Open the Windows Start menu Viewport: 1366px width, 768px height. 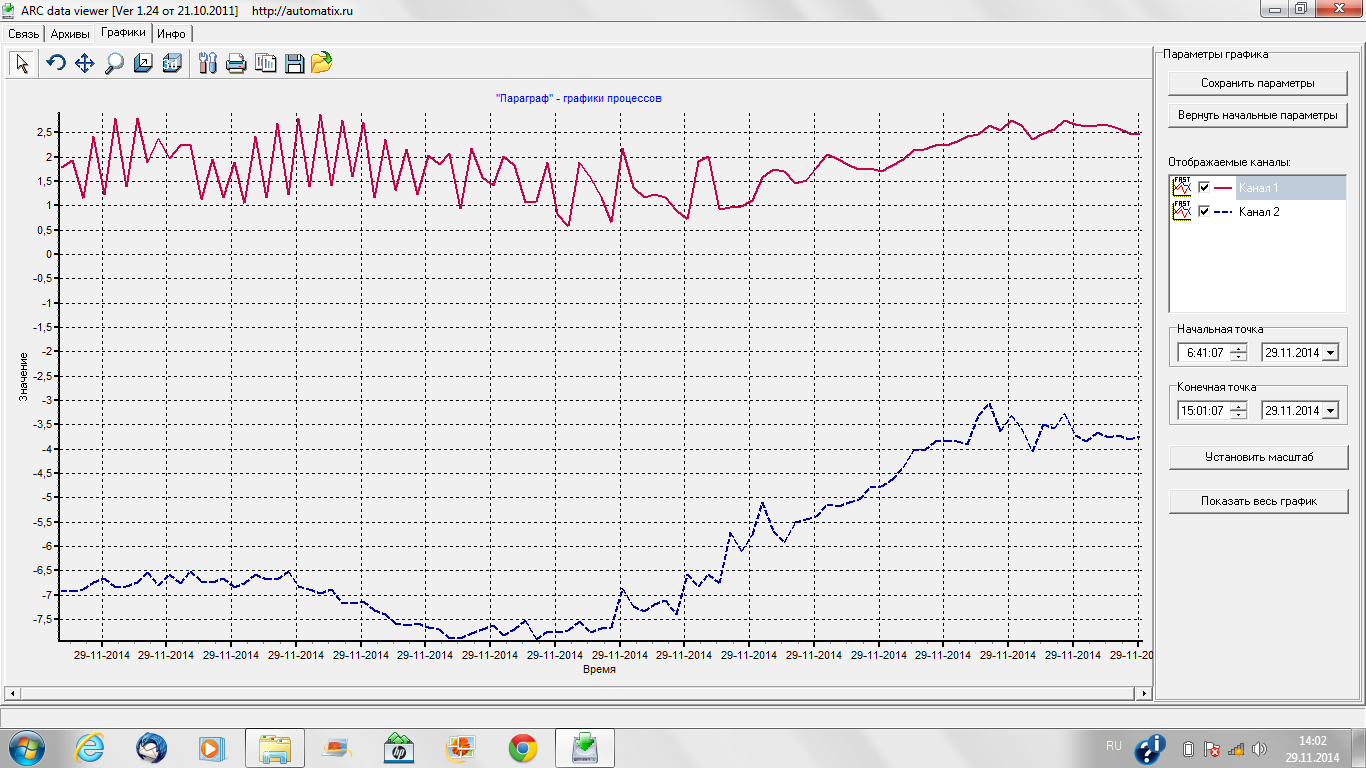tap(27, 748)
